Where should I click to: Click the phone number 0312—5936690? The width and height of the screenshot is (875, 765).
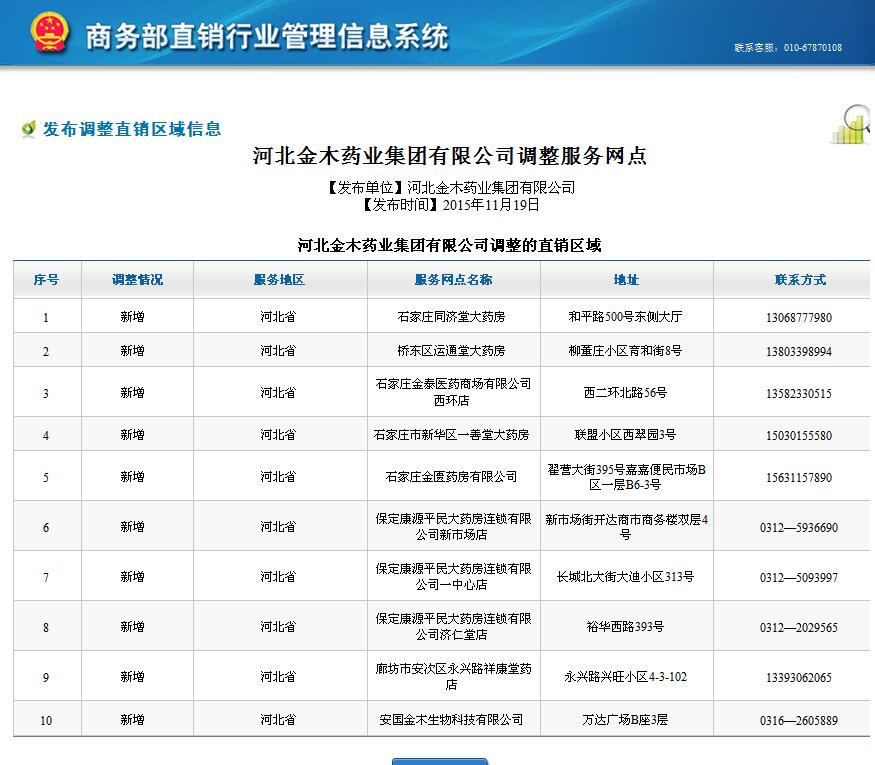[x=798, y=527]
